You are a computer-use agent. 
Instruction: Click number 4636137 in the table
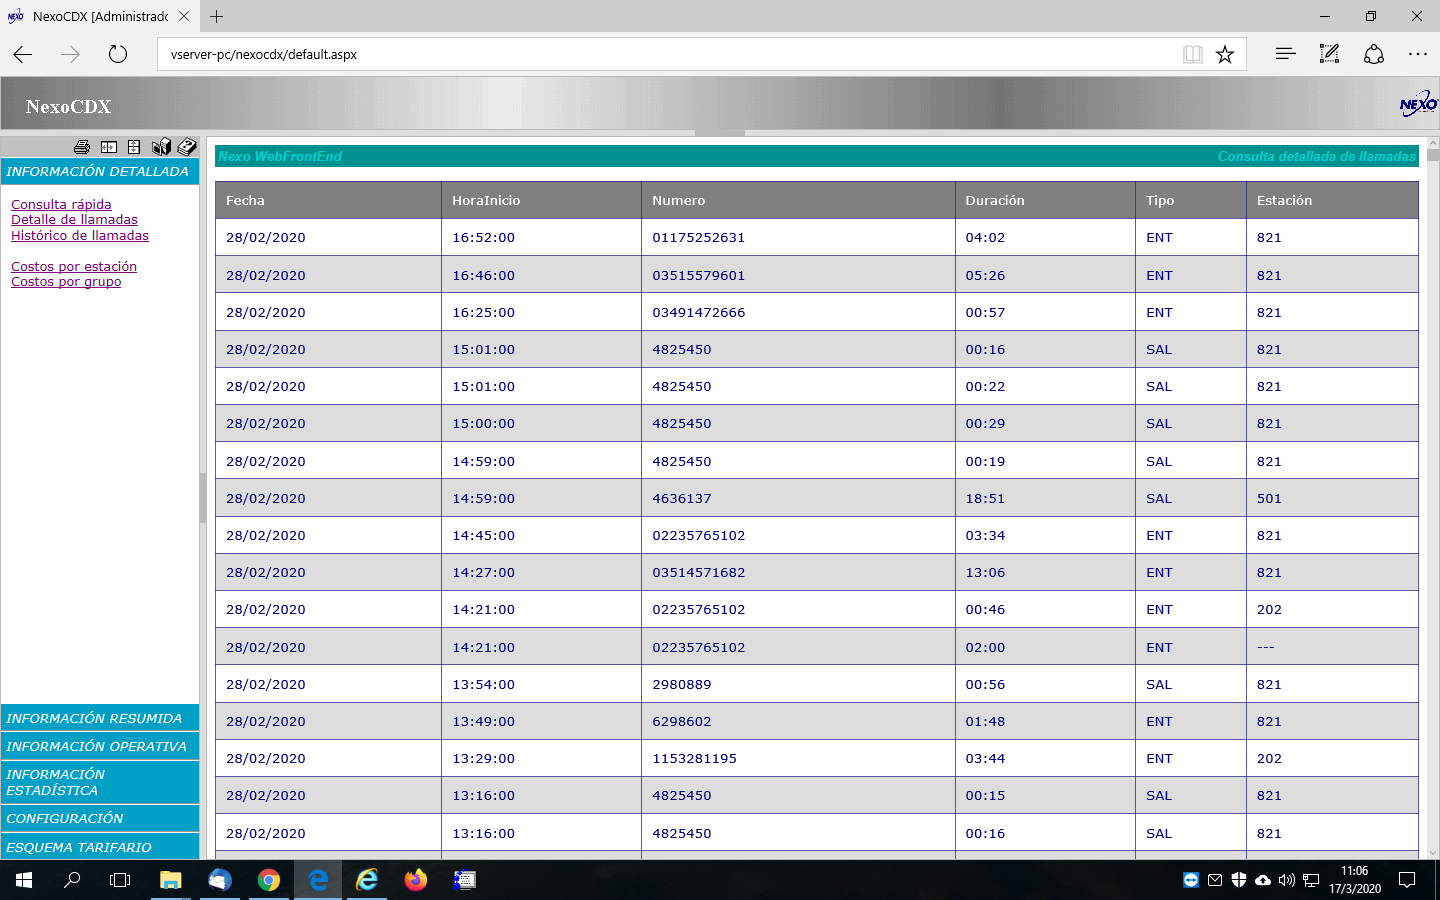(x=682, y=498)
